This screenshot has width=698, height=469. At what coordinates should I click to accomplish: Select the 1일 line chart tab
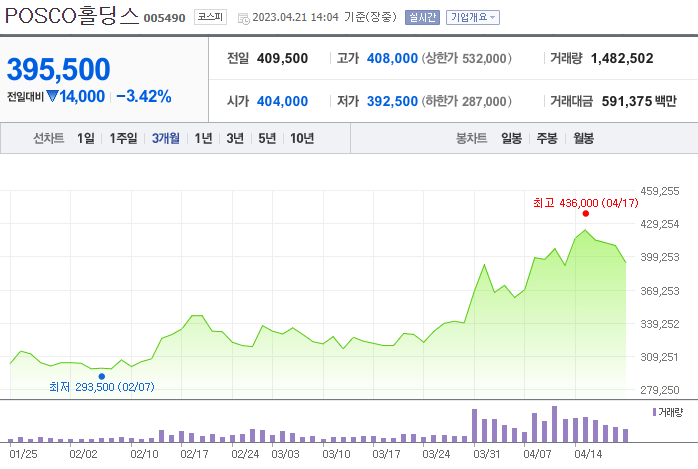(x=86, y=138)
